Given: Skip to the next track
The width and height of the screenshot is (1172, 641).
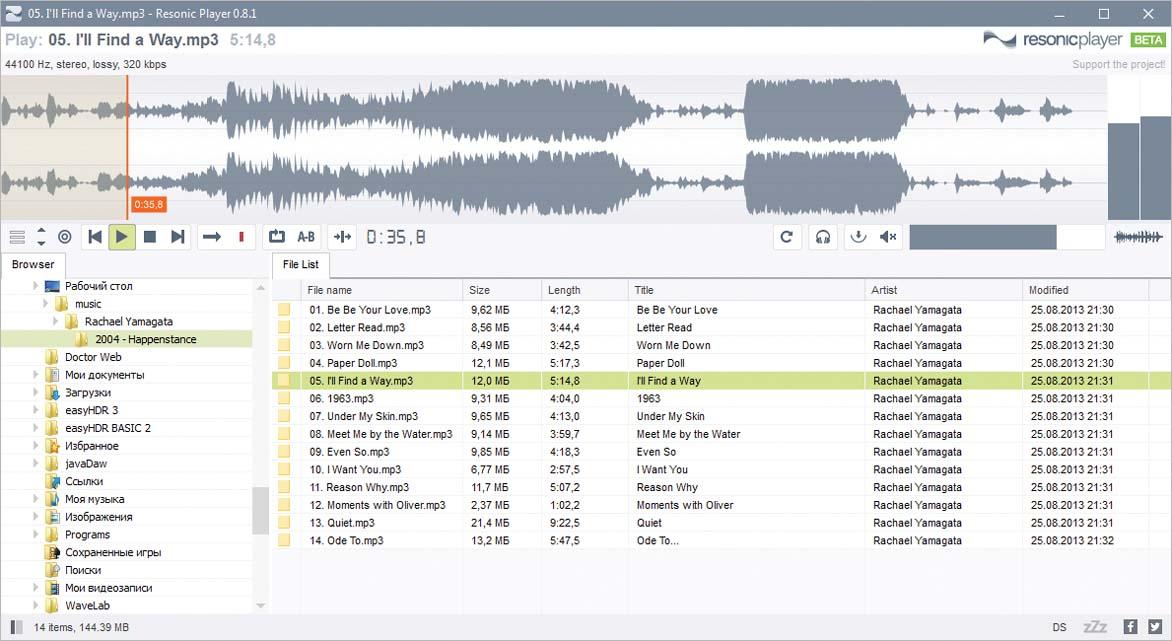Looking at the screenshot, I should tap(178, 237).
